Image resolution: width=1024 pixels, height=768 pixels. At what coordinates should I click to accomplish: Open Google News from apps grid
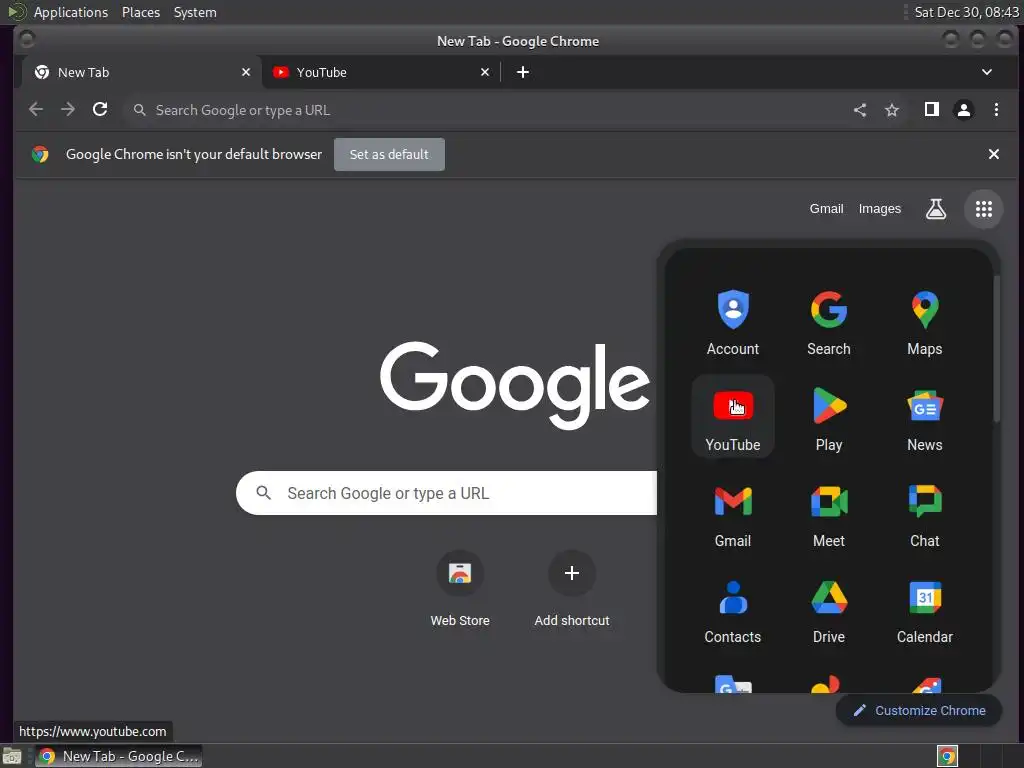(x=925, y=418)
